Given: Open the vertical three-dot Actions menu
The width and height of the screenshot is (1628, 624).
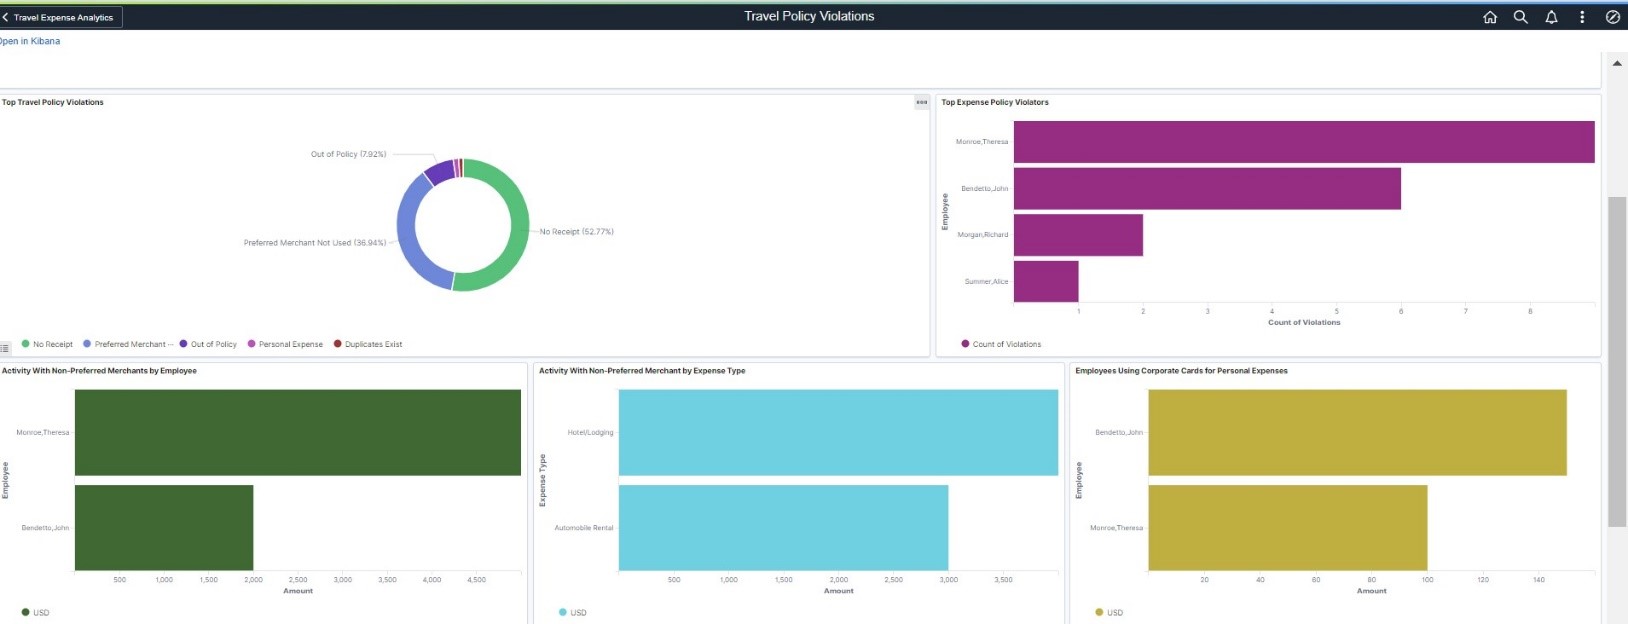Looking at the screenshot, I should click(x=1582, y=17).
